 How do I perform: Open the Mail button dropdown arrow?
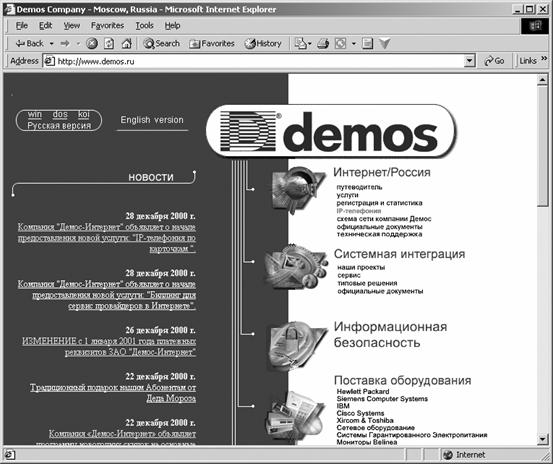pyautogui.click(x=310, y=44)
